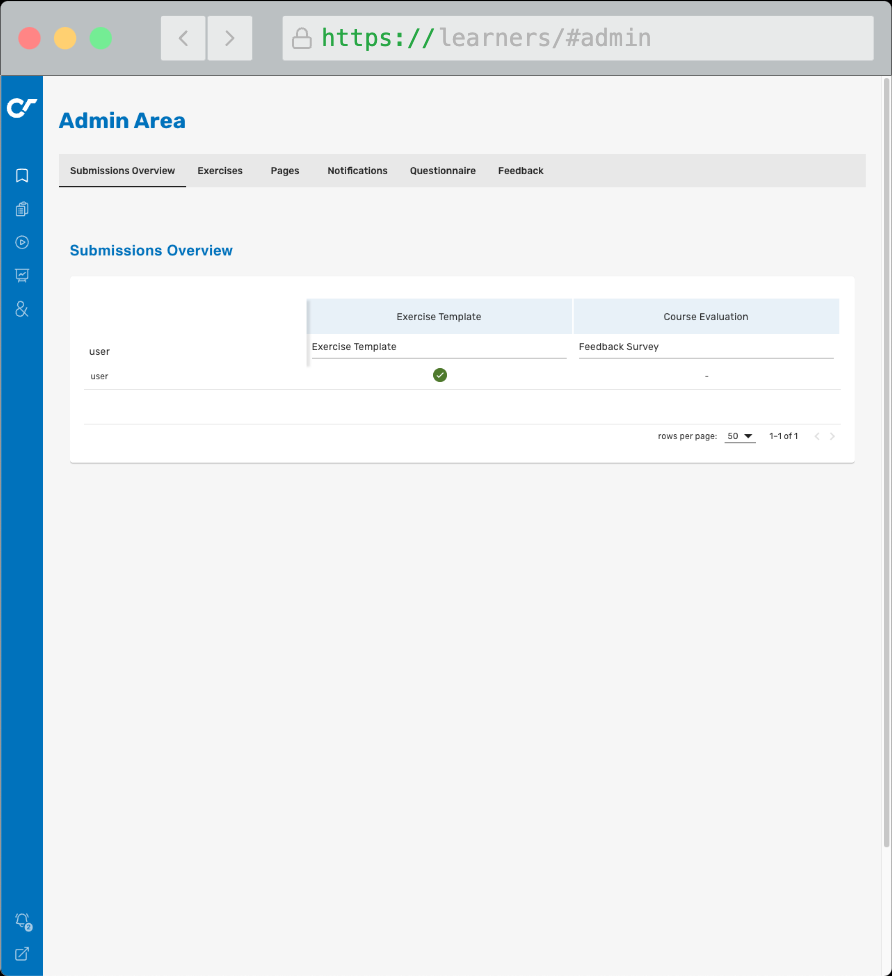This screenshot has width=892, height=976.
Task: Open notifications bell with badge 2
Action: pos(21,920)
